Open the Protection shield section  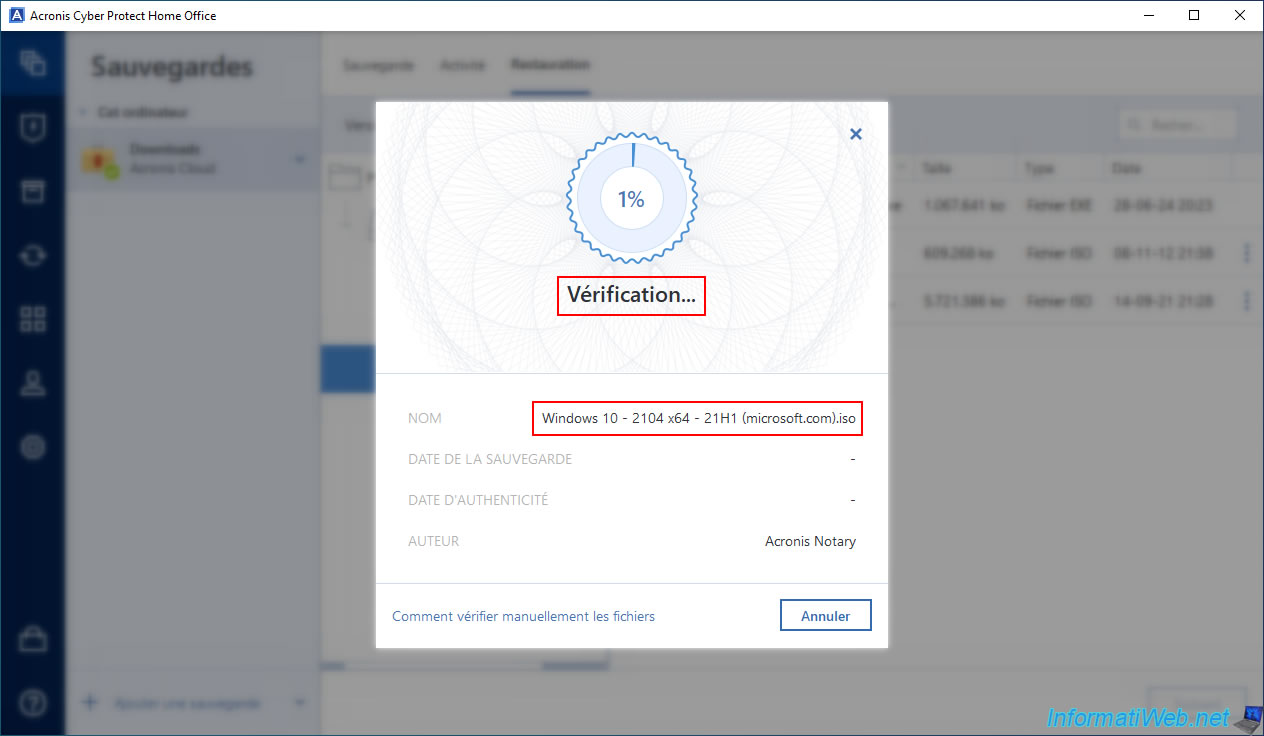[x=33, y=128]
